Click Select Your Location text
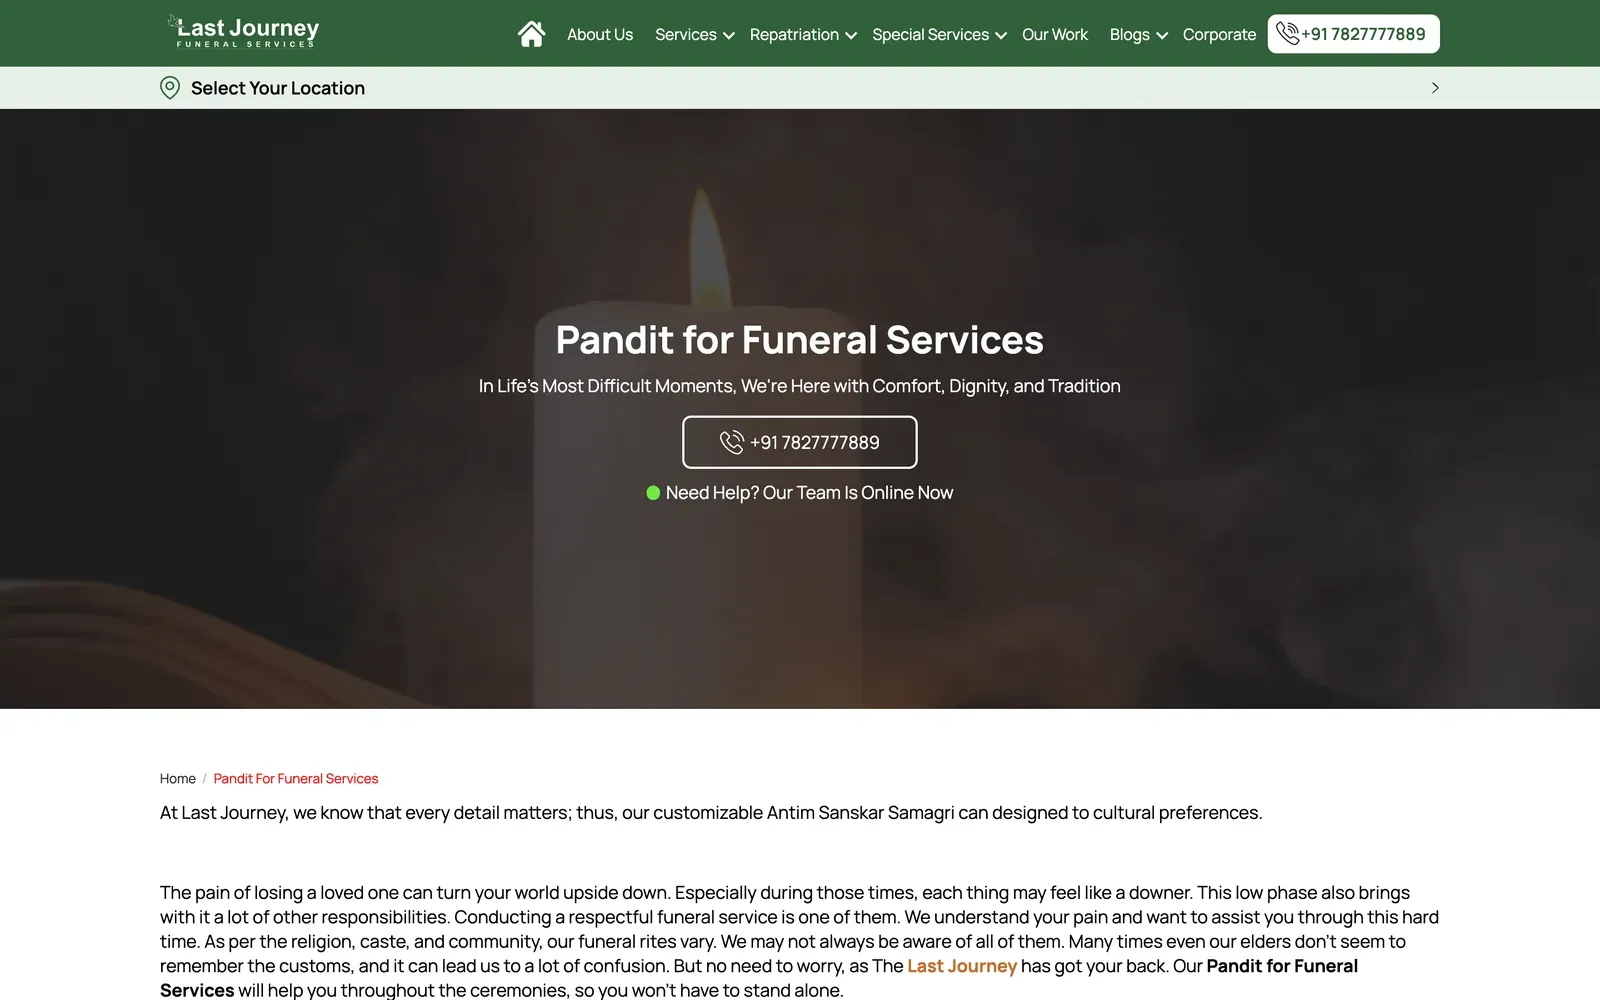 tap(278, 88)
